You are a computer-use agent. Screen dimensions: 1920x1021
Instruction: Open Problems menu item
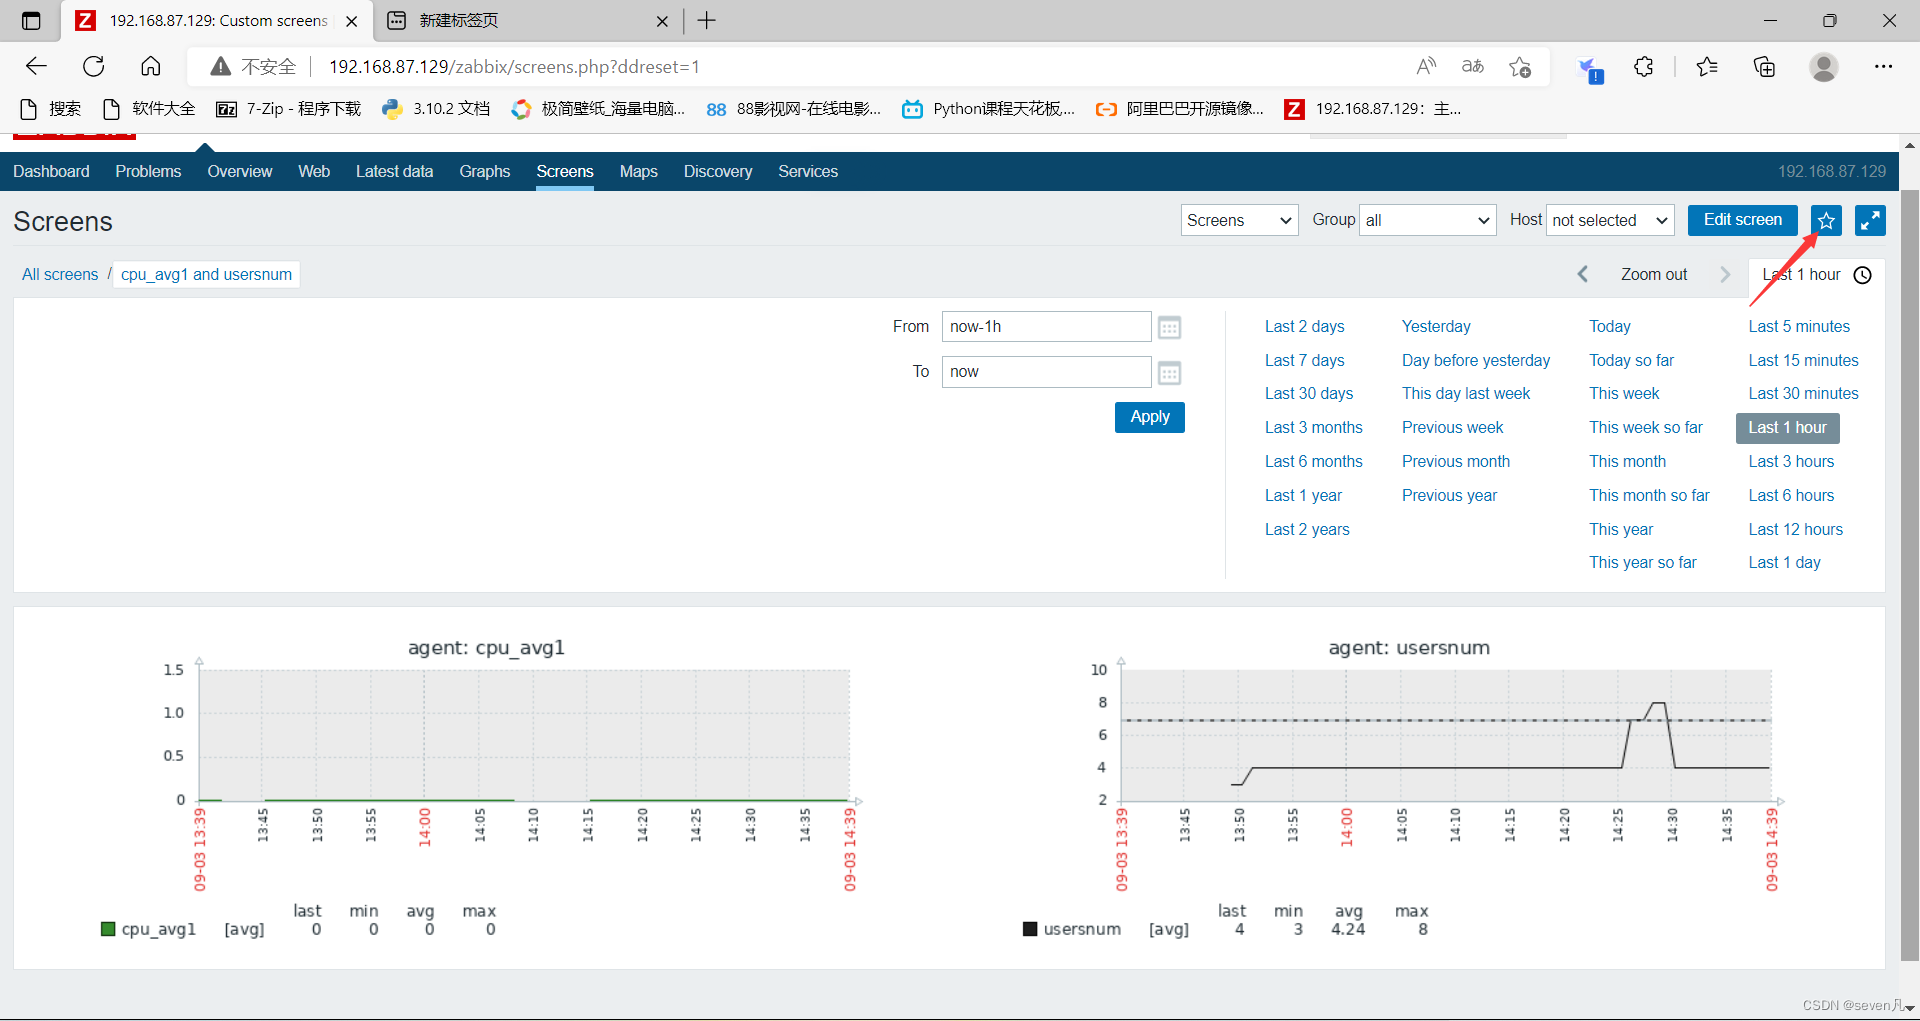pos(148,171)
